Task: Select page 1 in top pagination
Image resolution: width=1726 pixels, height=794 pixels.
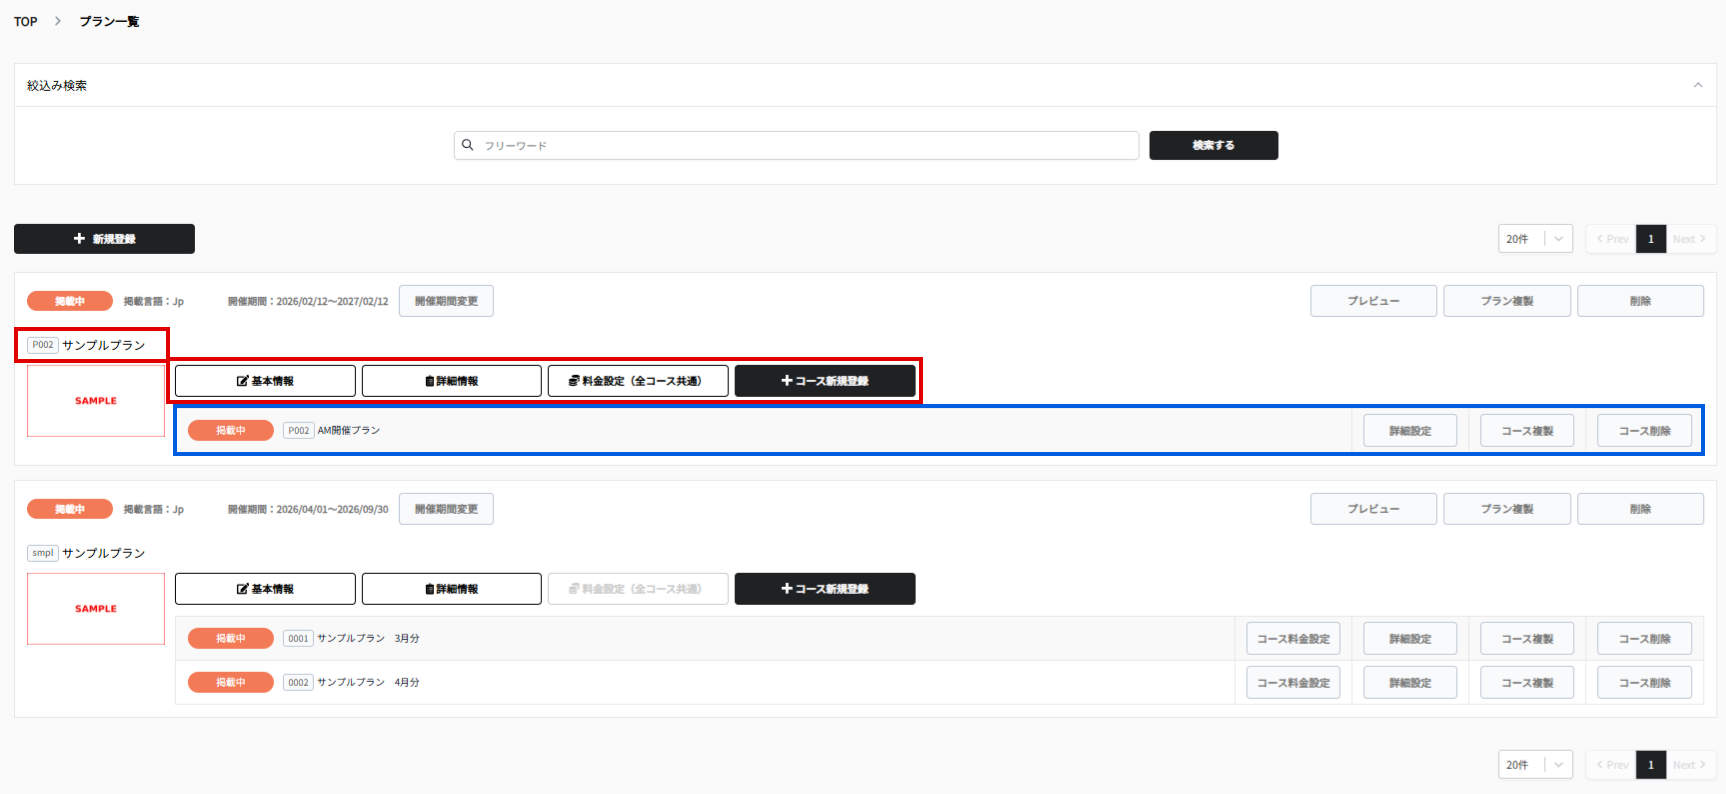Action: pyautogui.click(x=1650, y=239)
